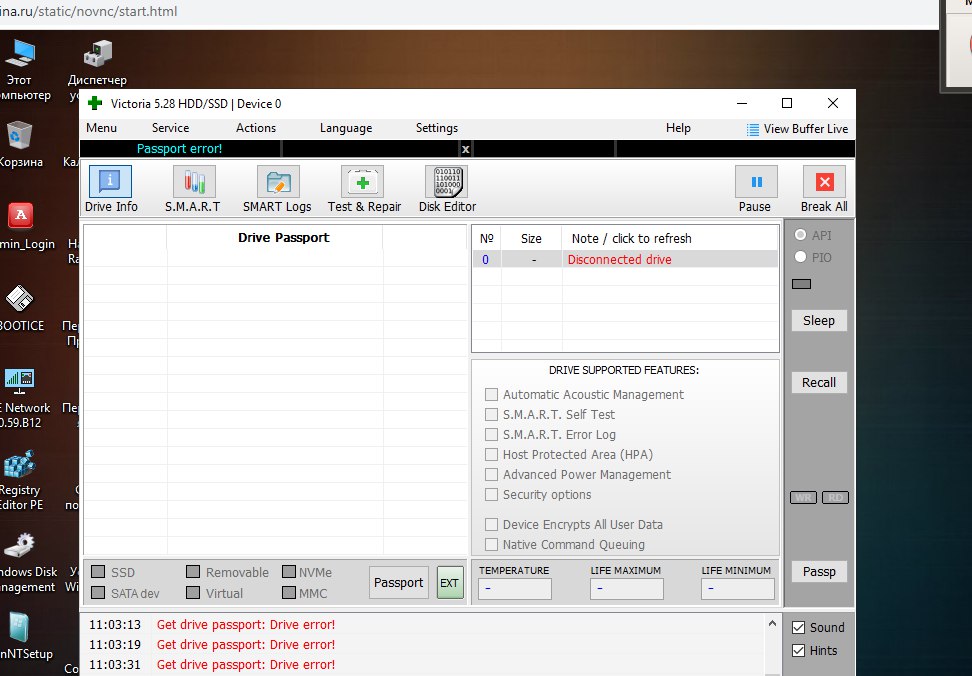Open the Disk Editor
Screen dimensions: 972x676
tap(447, 182)
